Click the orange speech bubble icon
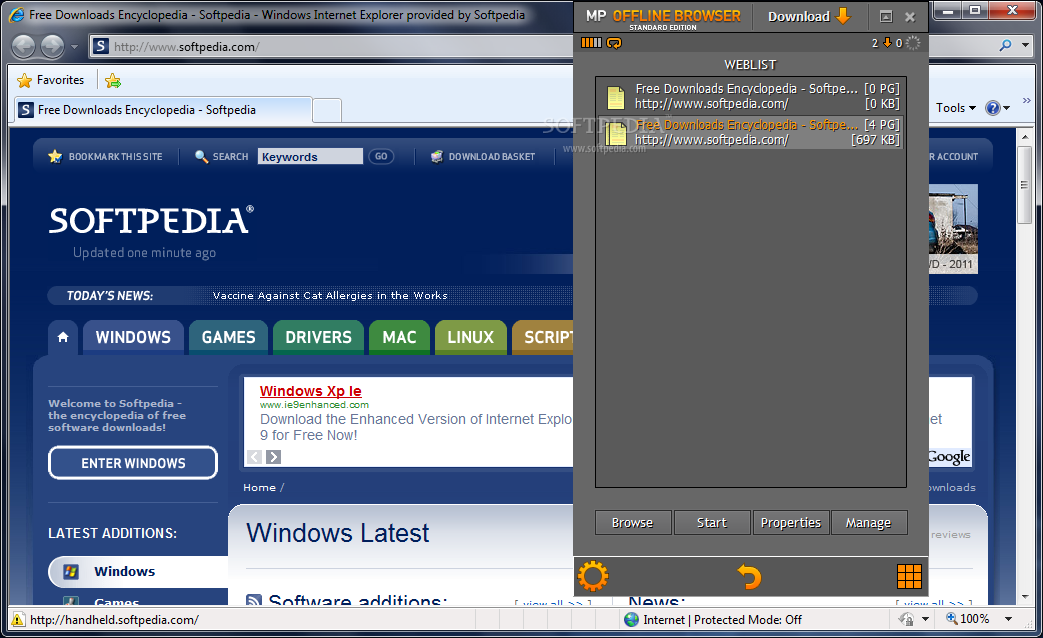 [x=614, y=43]
